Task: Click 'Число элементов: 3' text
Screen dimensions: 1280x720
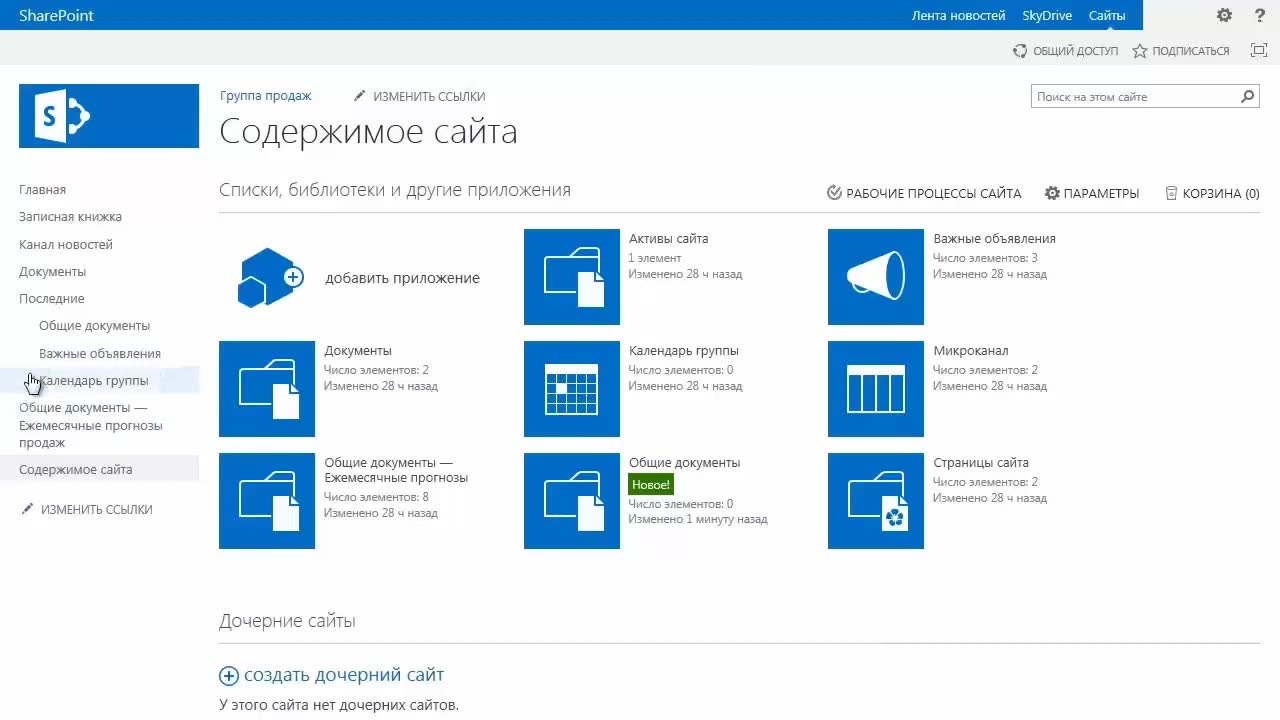Action: tap(985, 258)
